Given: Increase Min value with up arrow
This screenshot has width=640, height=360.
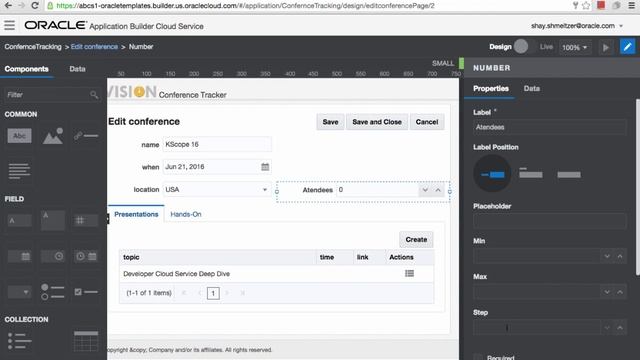Looking at the screenshot, I should click(620, 256).
